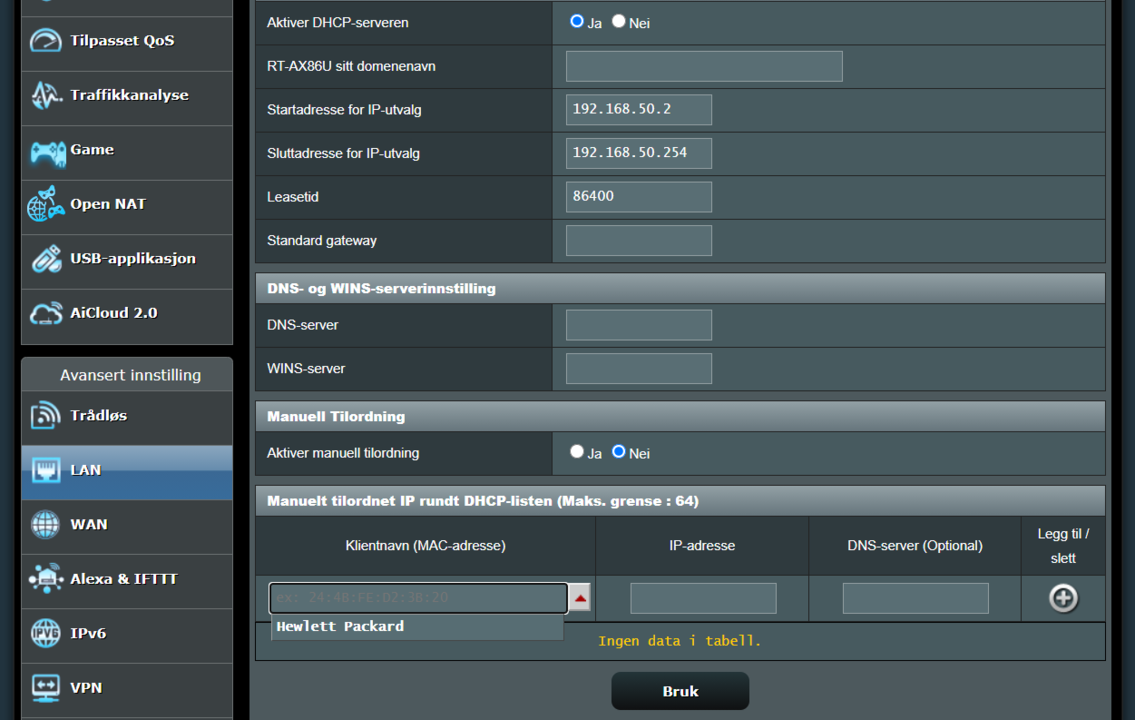Go to Alexa & IFTTT menu label

(124, 579)
